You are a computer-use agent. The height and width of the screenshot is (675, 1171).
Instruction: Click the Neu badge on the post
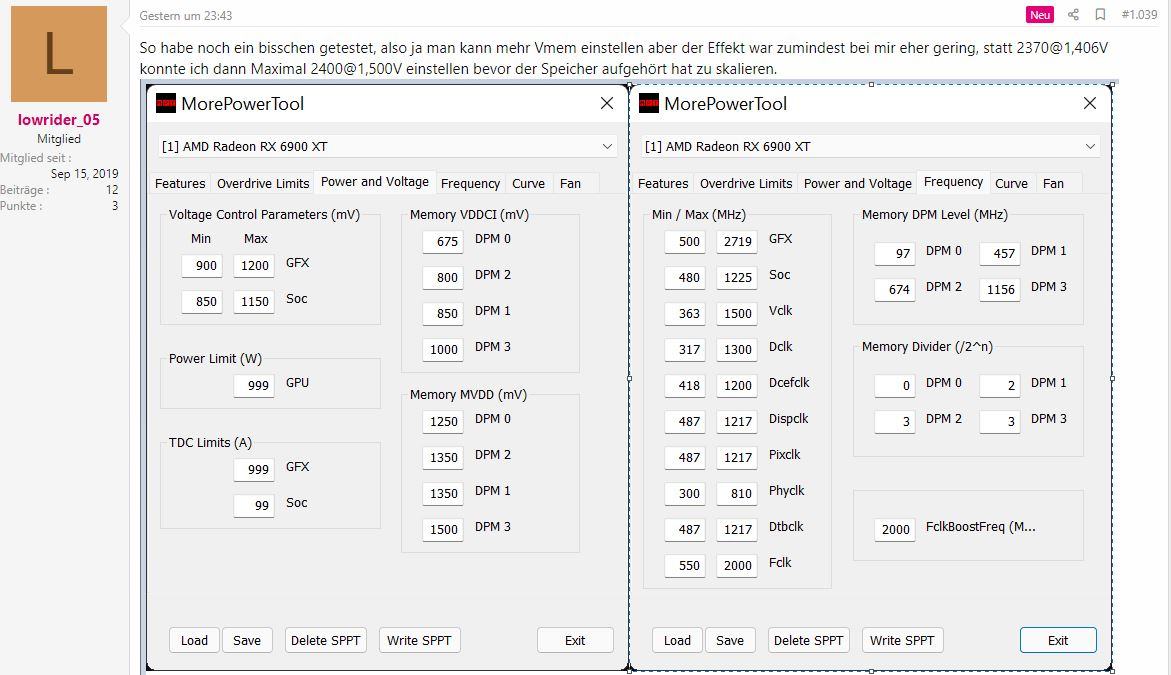coord(1040,15)
